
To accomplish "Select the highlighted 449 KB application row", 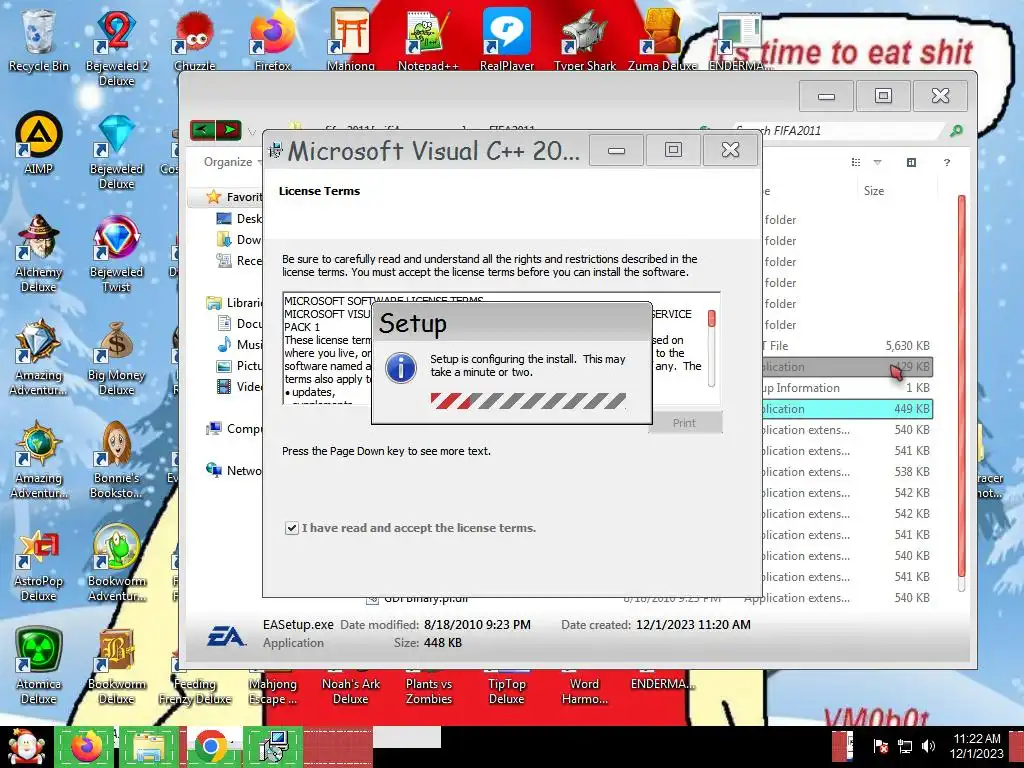I will point(846,409).
